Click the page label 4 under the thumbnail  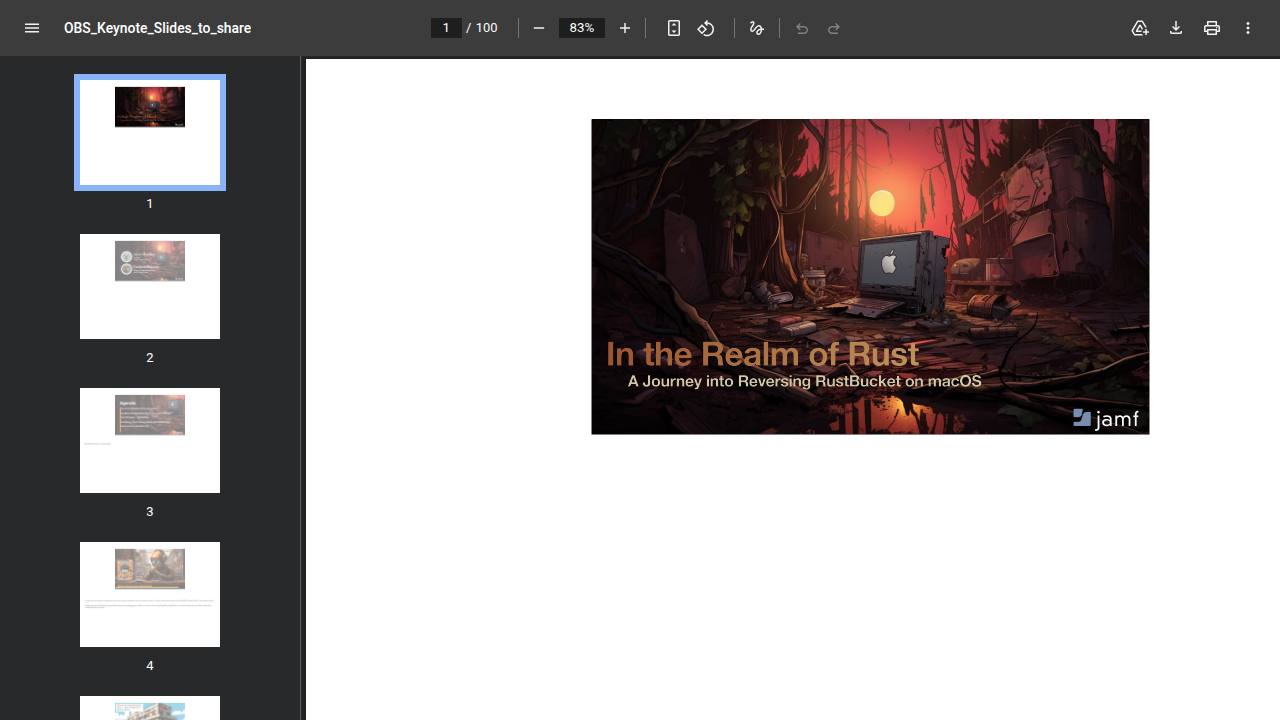(x=150, y=665)
